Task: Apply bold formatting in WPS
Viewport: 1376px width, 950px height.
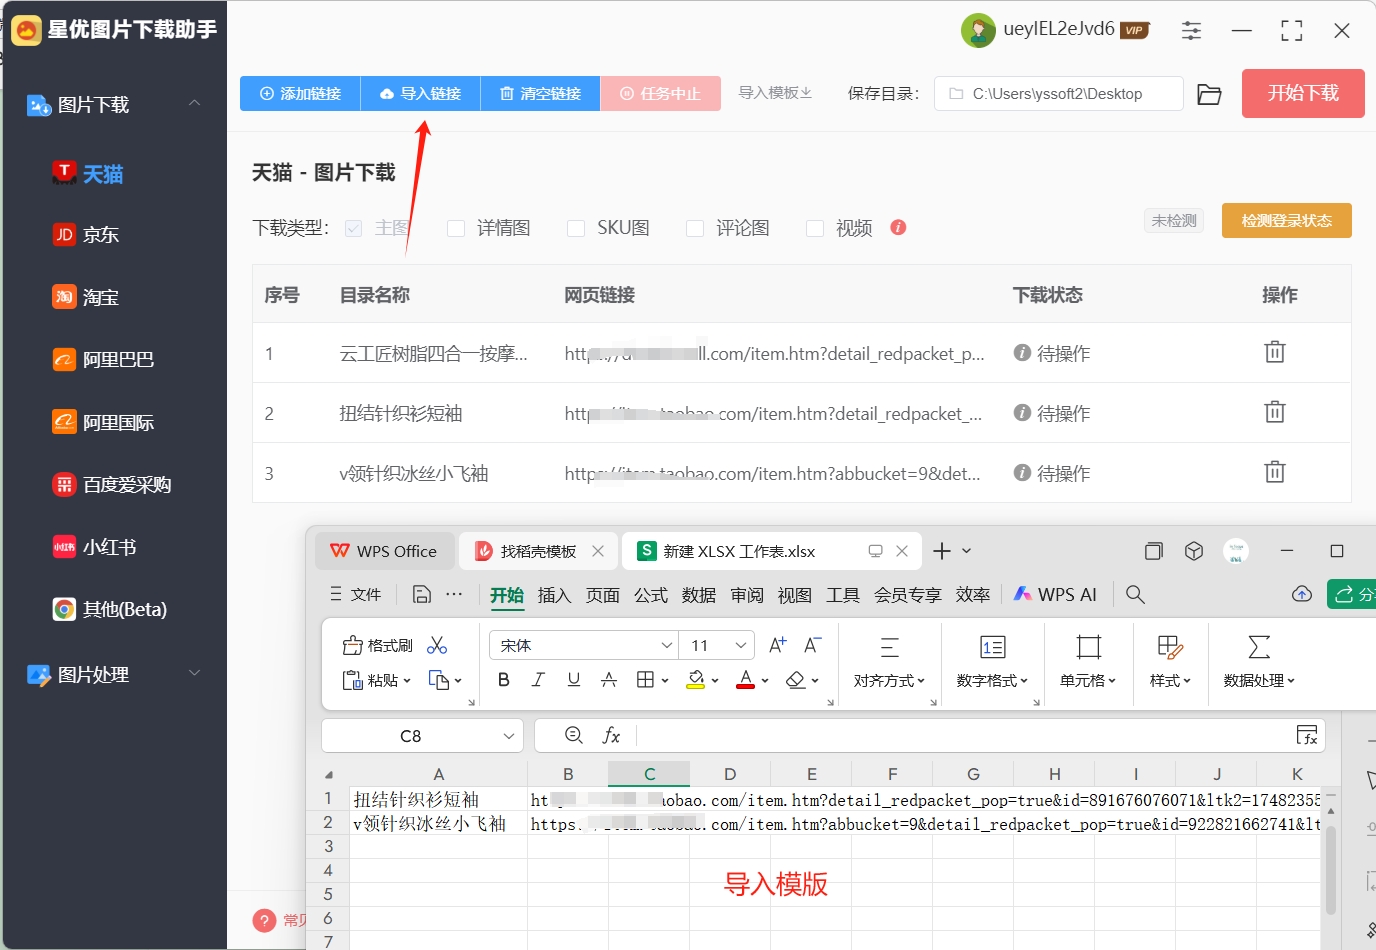Action: pos(504,680)
